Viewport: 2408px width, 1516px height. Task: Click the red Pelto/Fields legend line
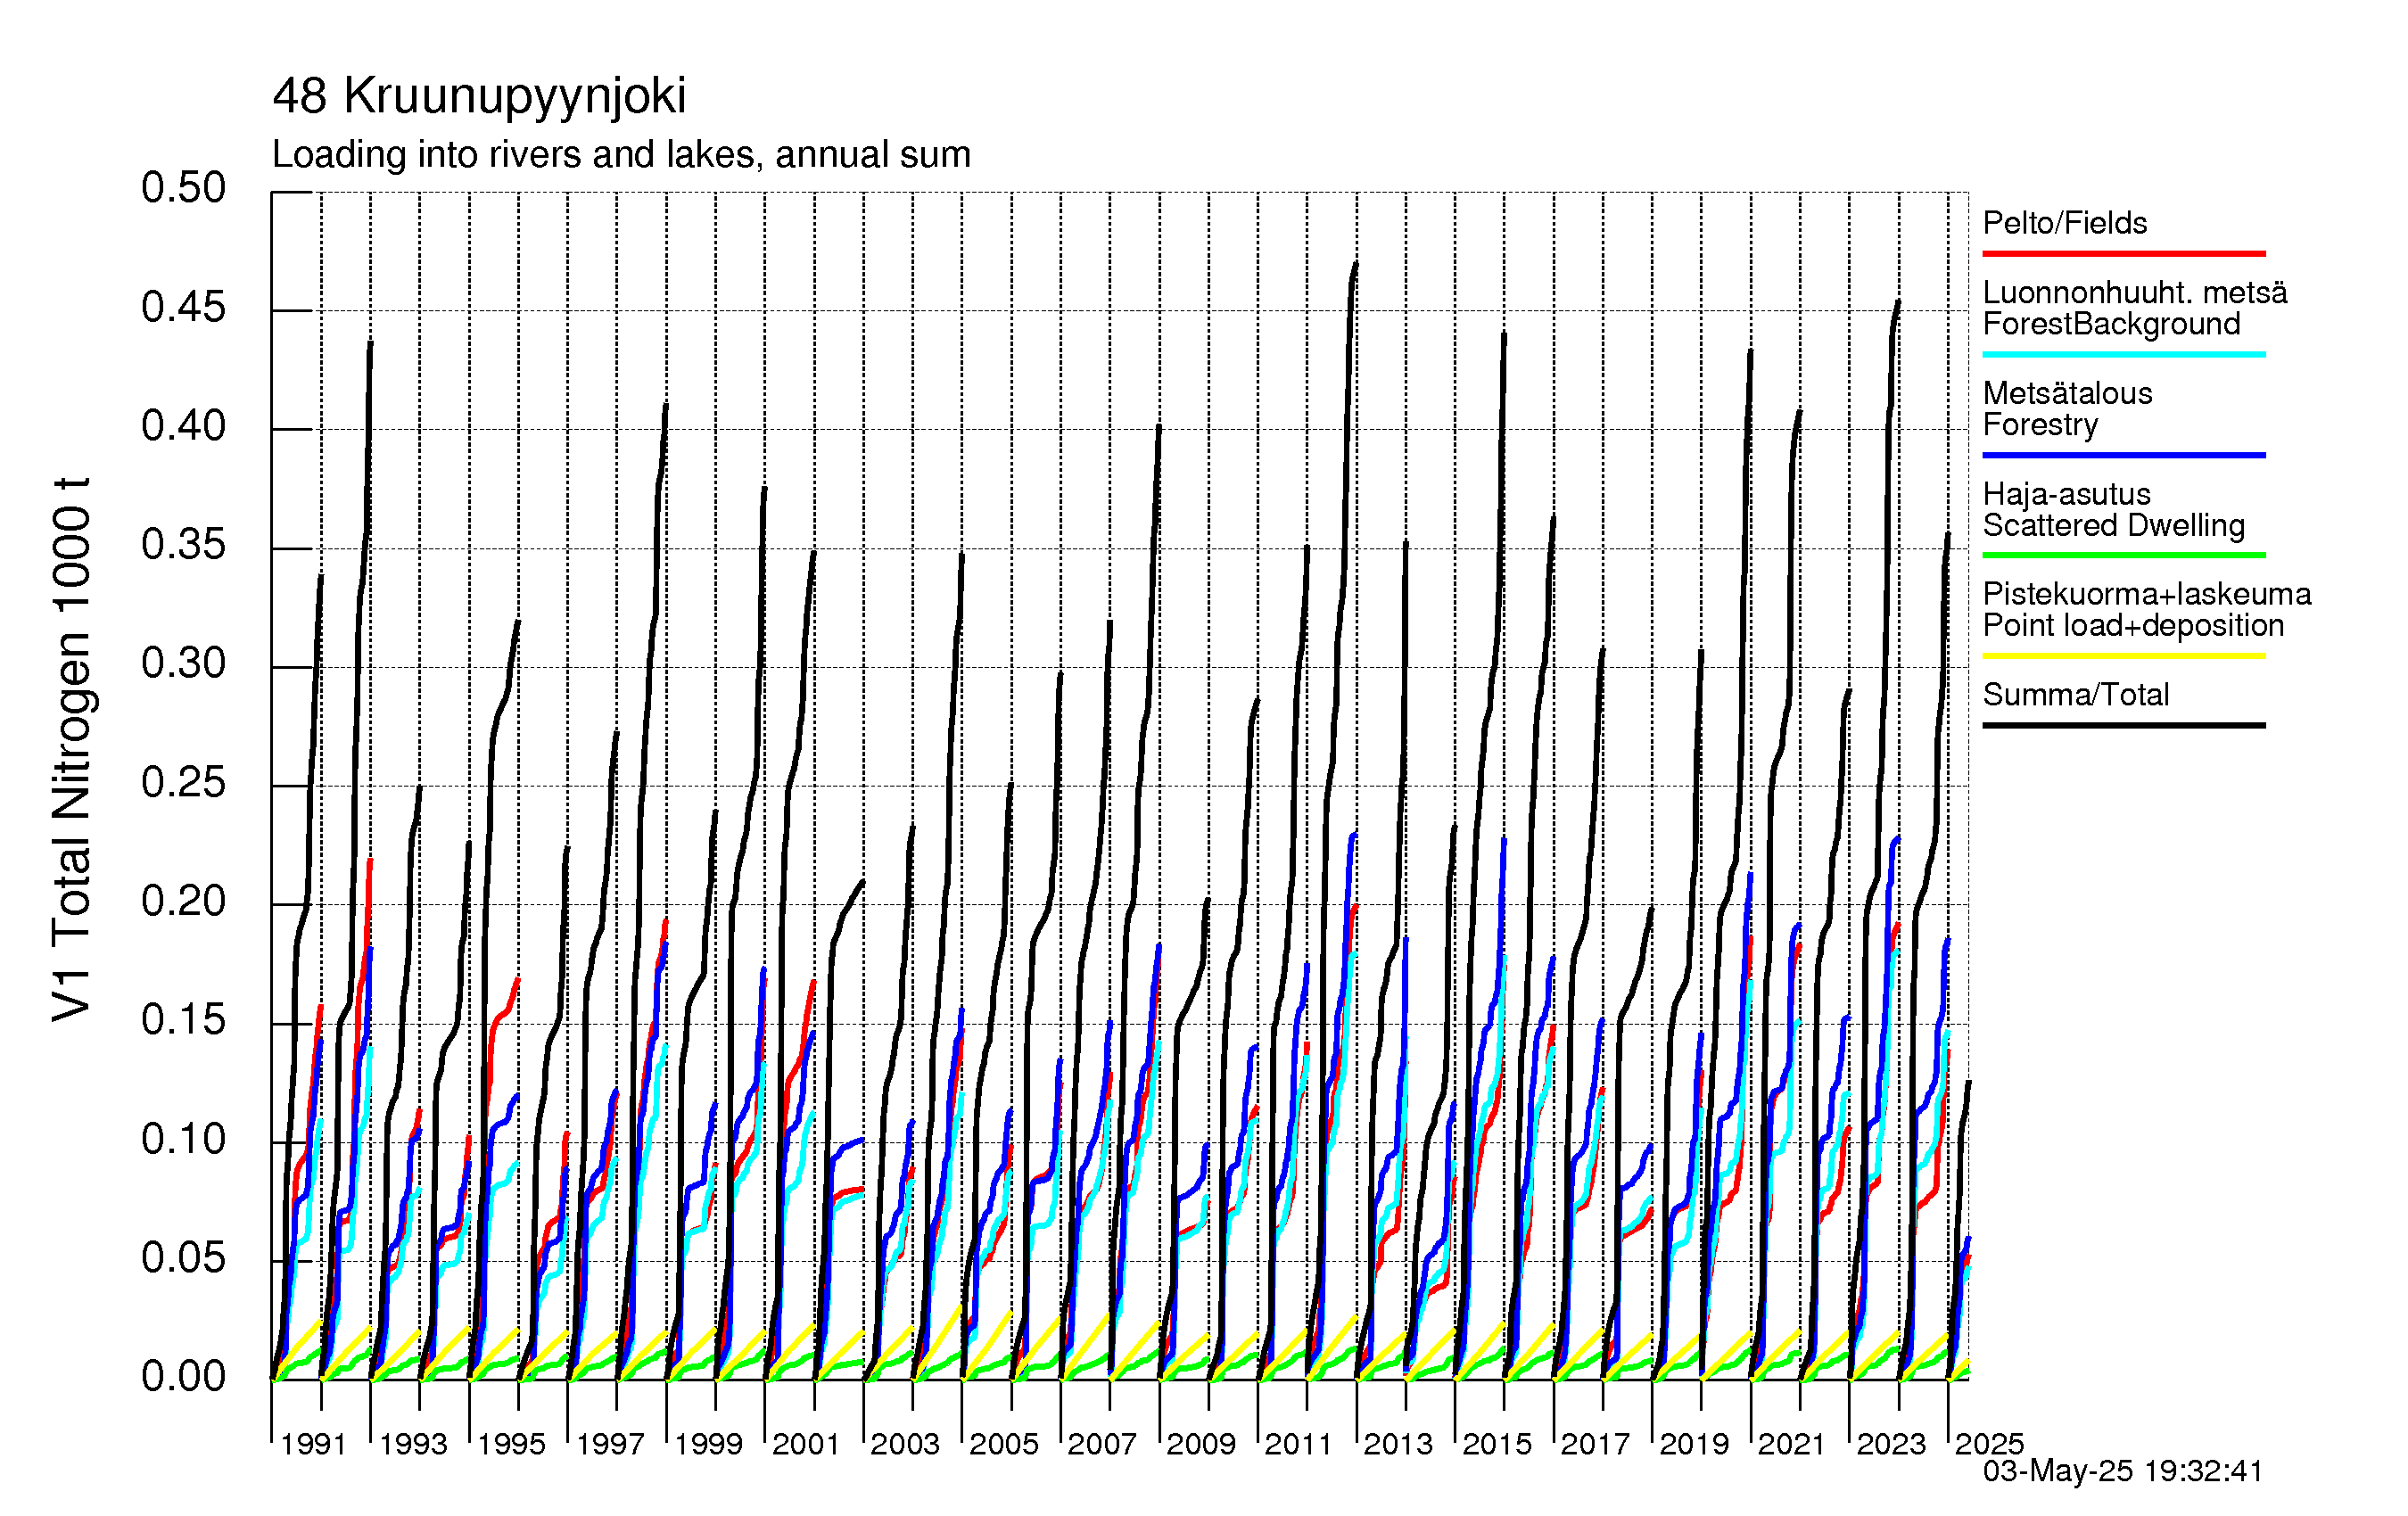coord(2124,254)
